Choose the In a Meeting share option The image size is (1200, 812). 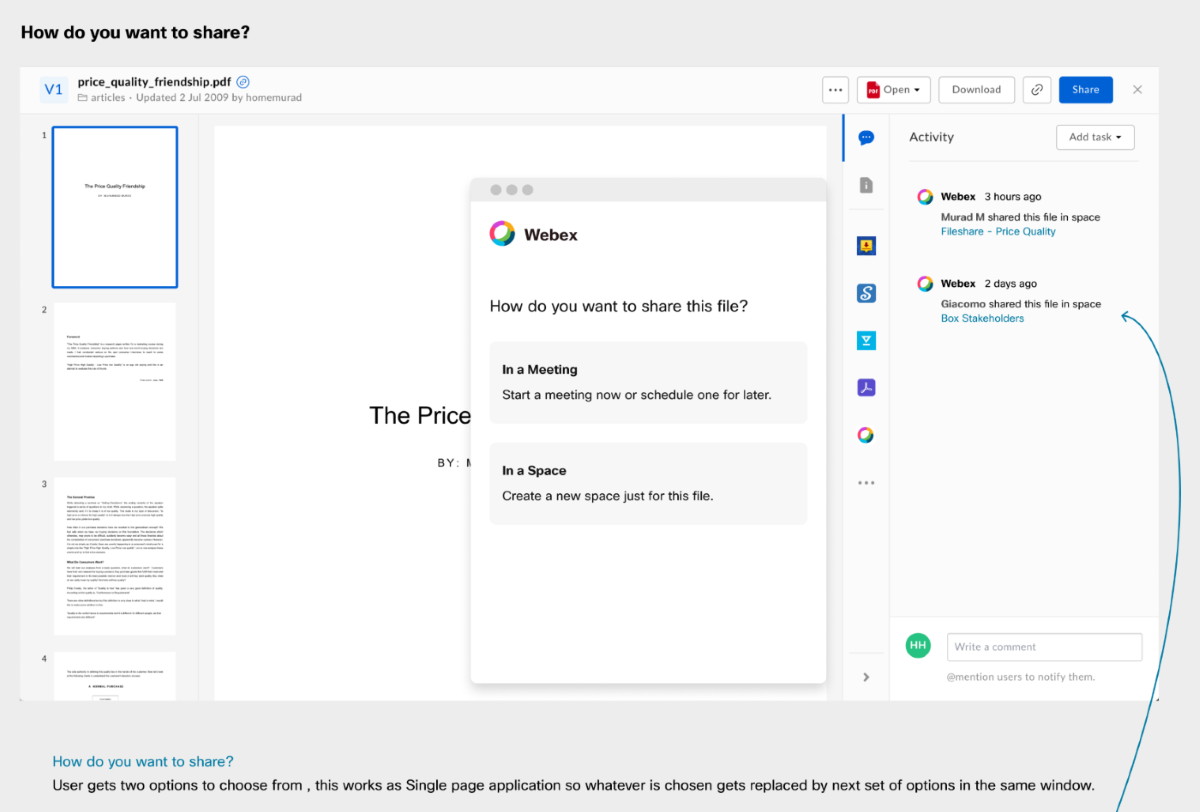point(648,382)
